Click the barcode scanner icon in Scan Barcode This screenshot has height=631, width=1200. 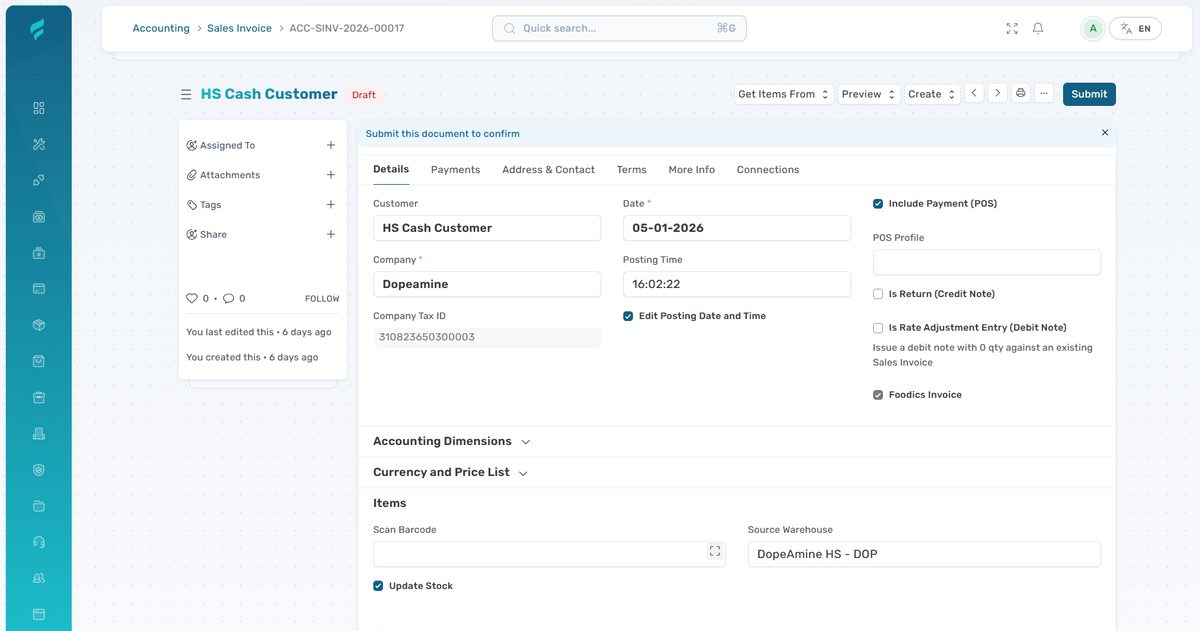[x=715, y=550]
